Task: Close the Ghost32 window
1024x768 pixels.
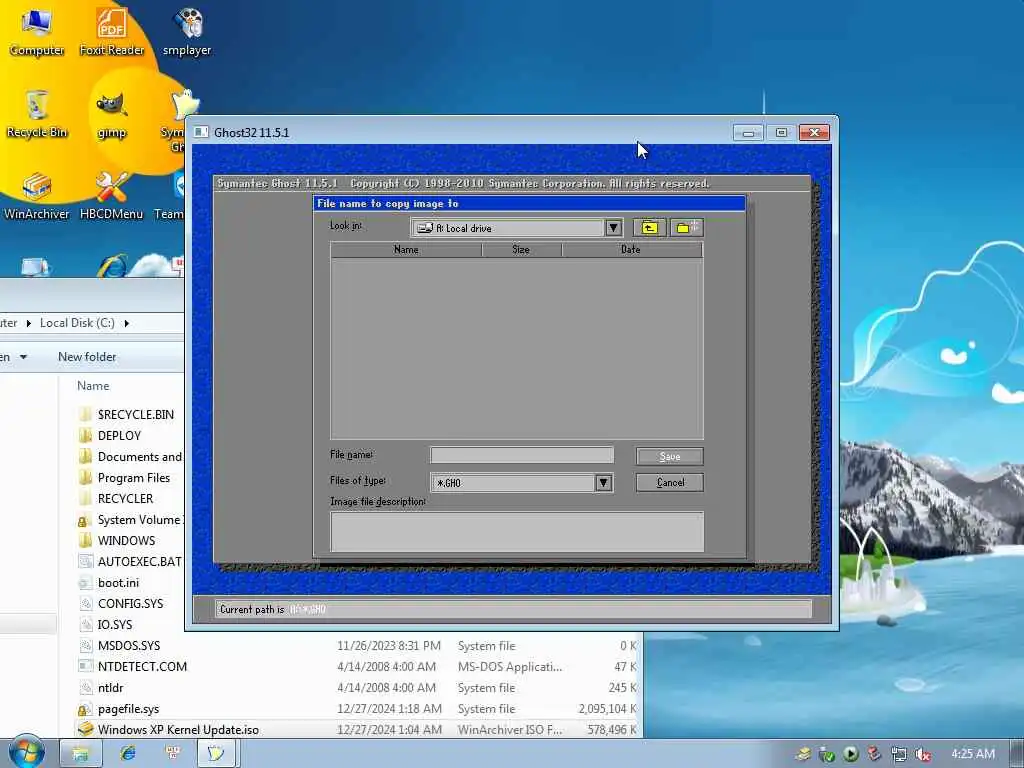Action: pyautogui.click(x=814, y=133)
